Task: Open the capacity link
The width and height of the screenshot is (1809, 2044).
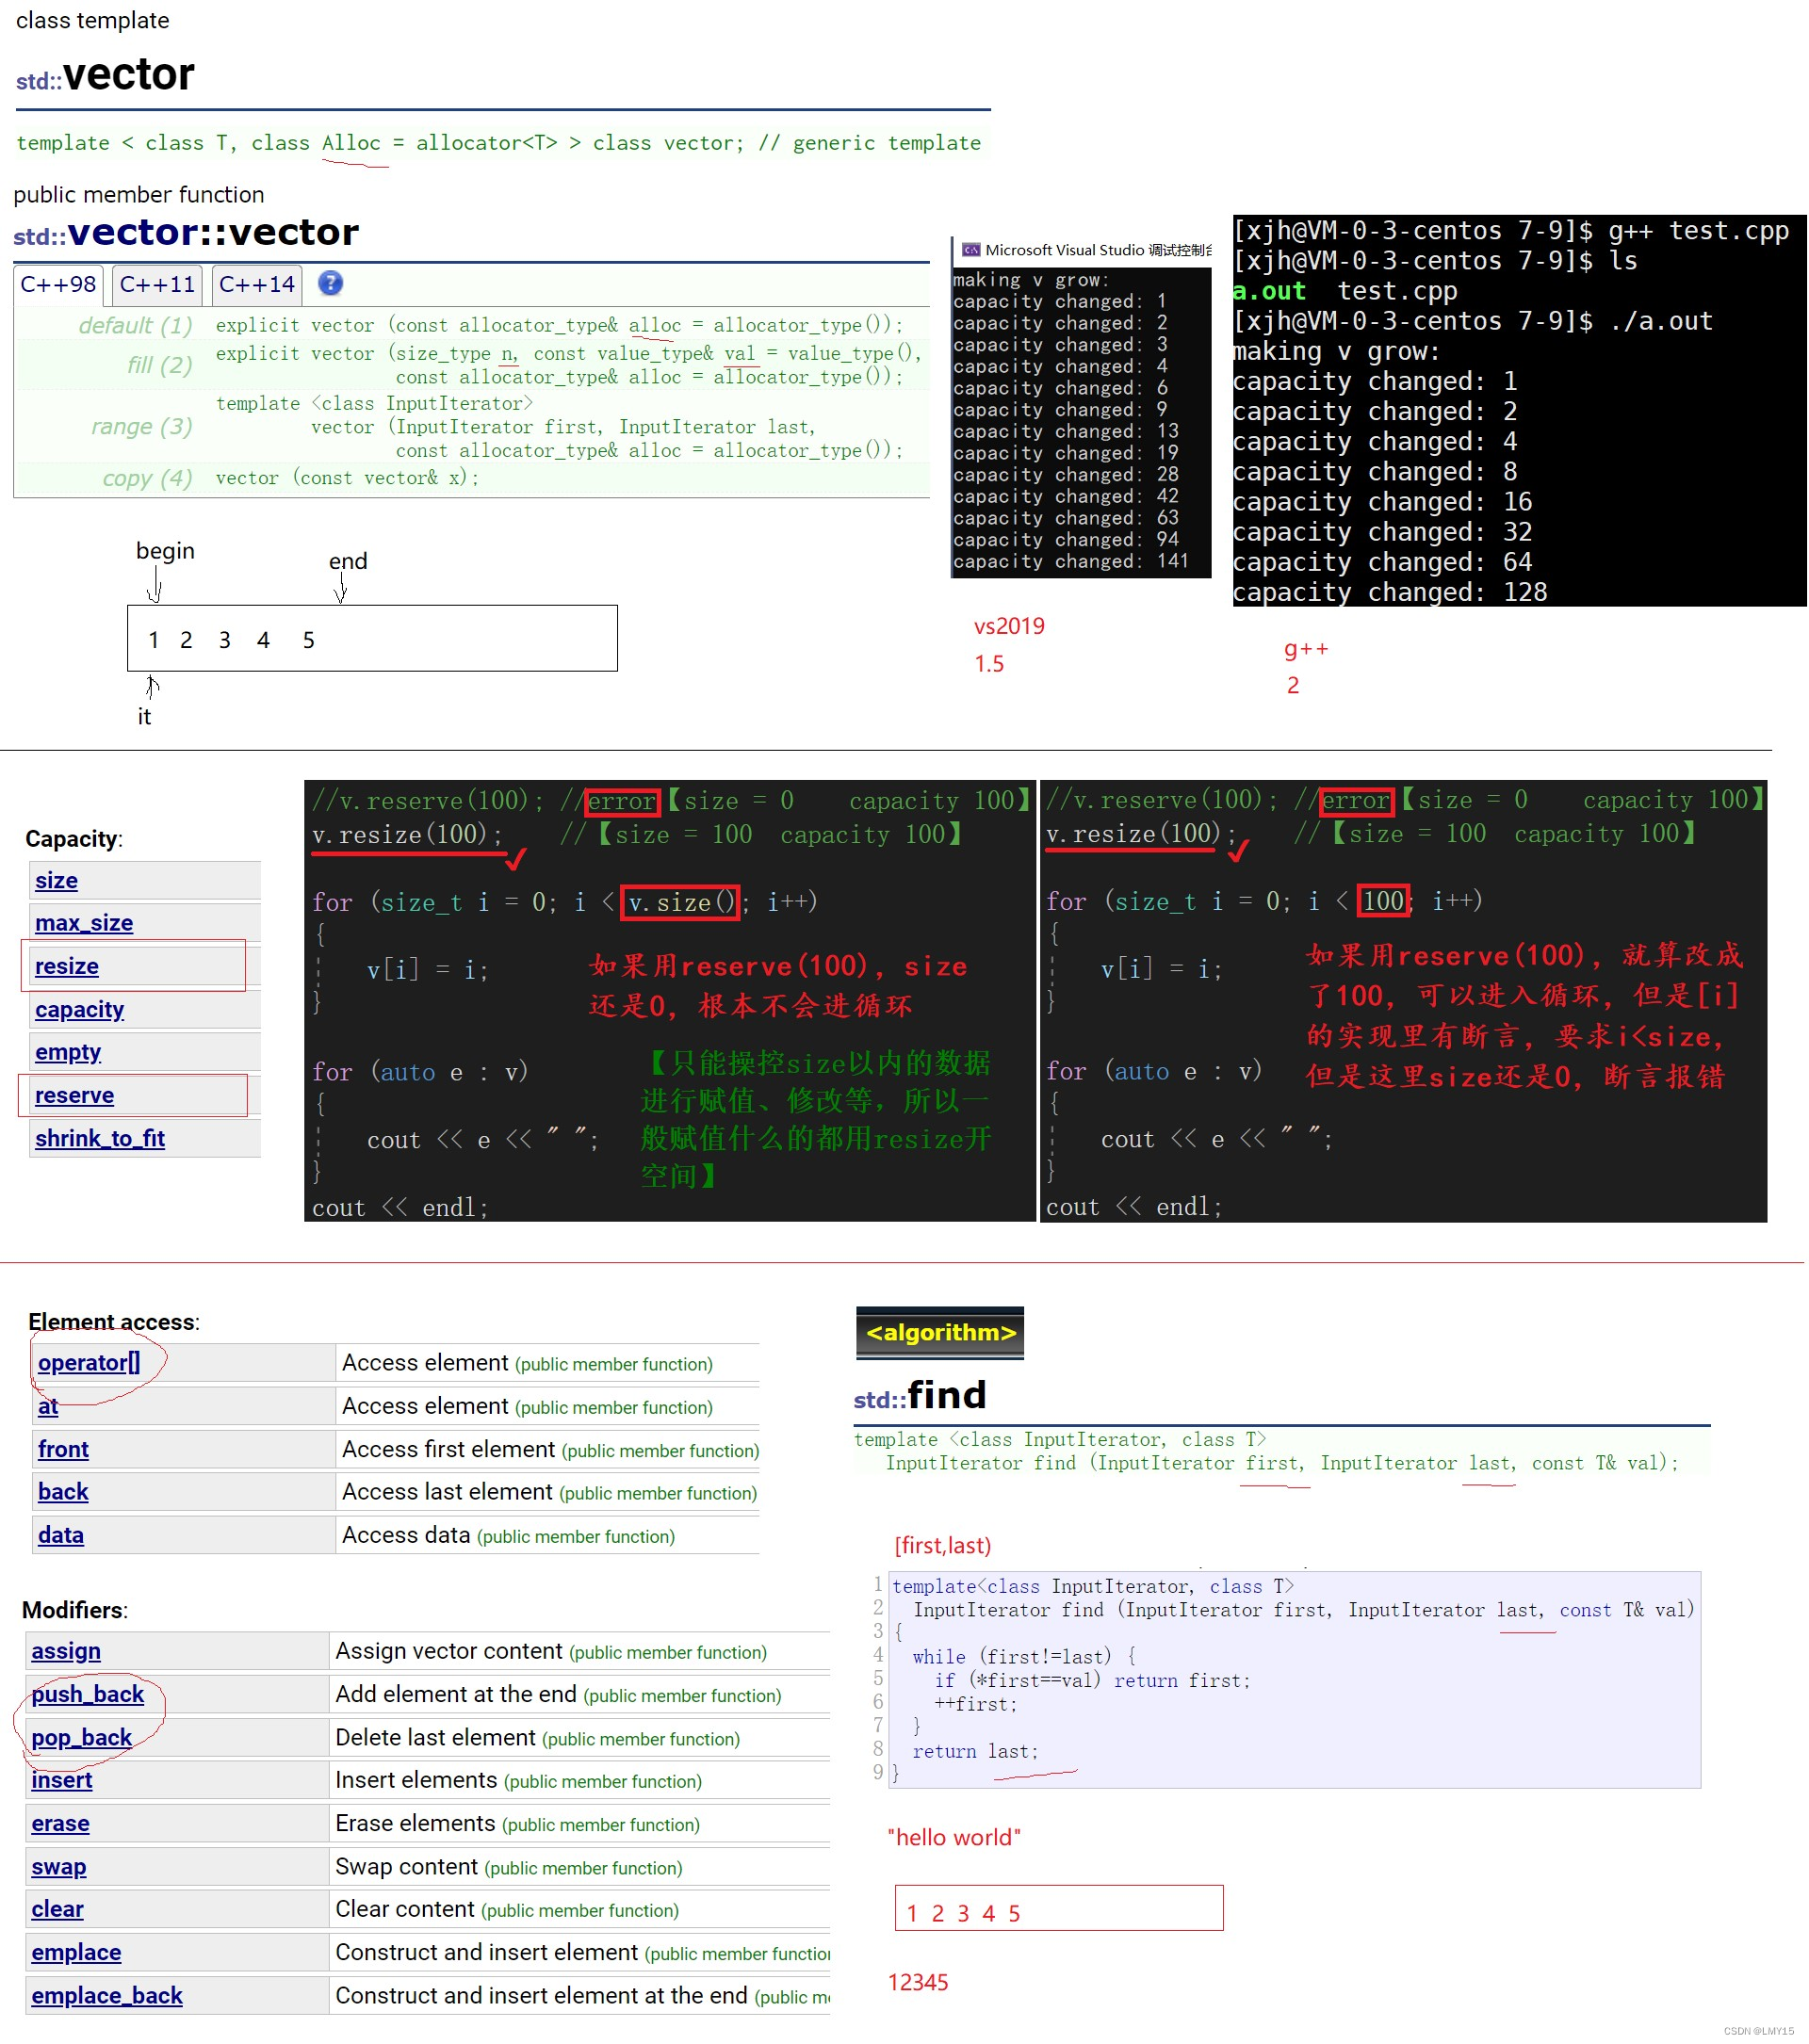Action: coord(80,1009)
